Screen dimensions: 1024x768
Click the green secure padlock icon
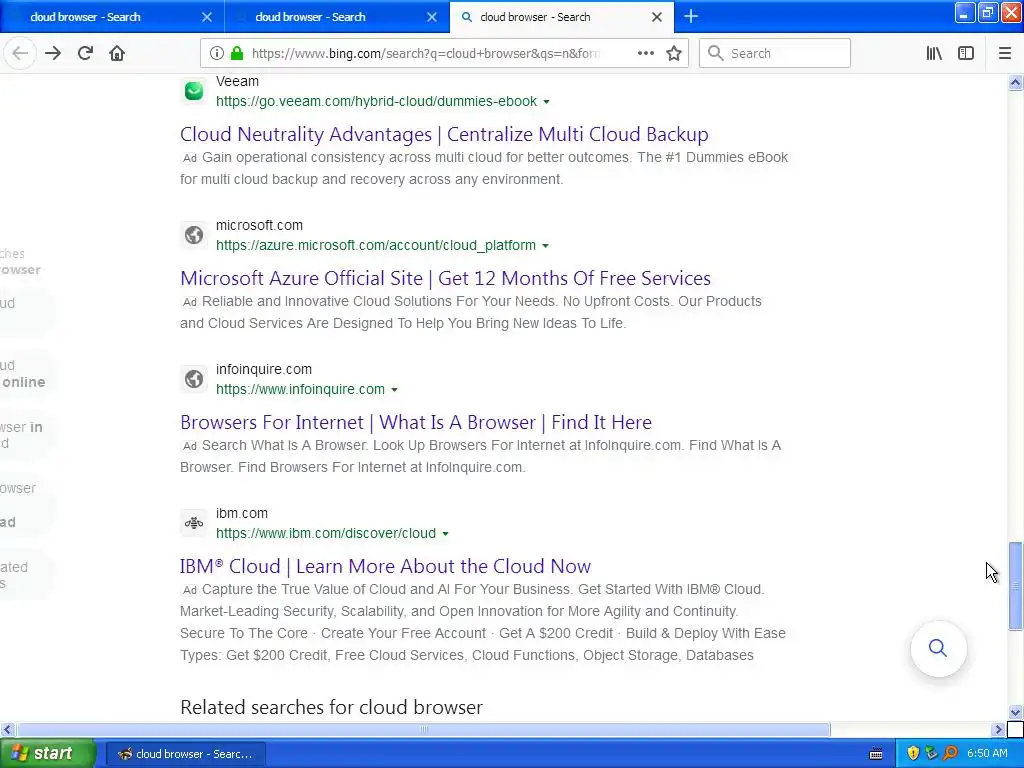click(x=237, y=54)
